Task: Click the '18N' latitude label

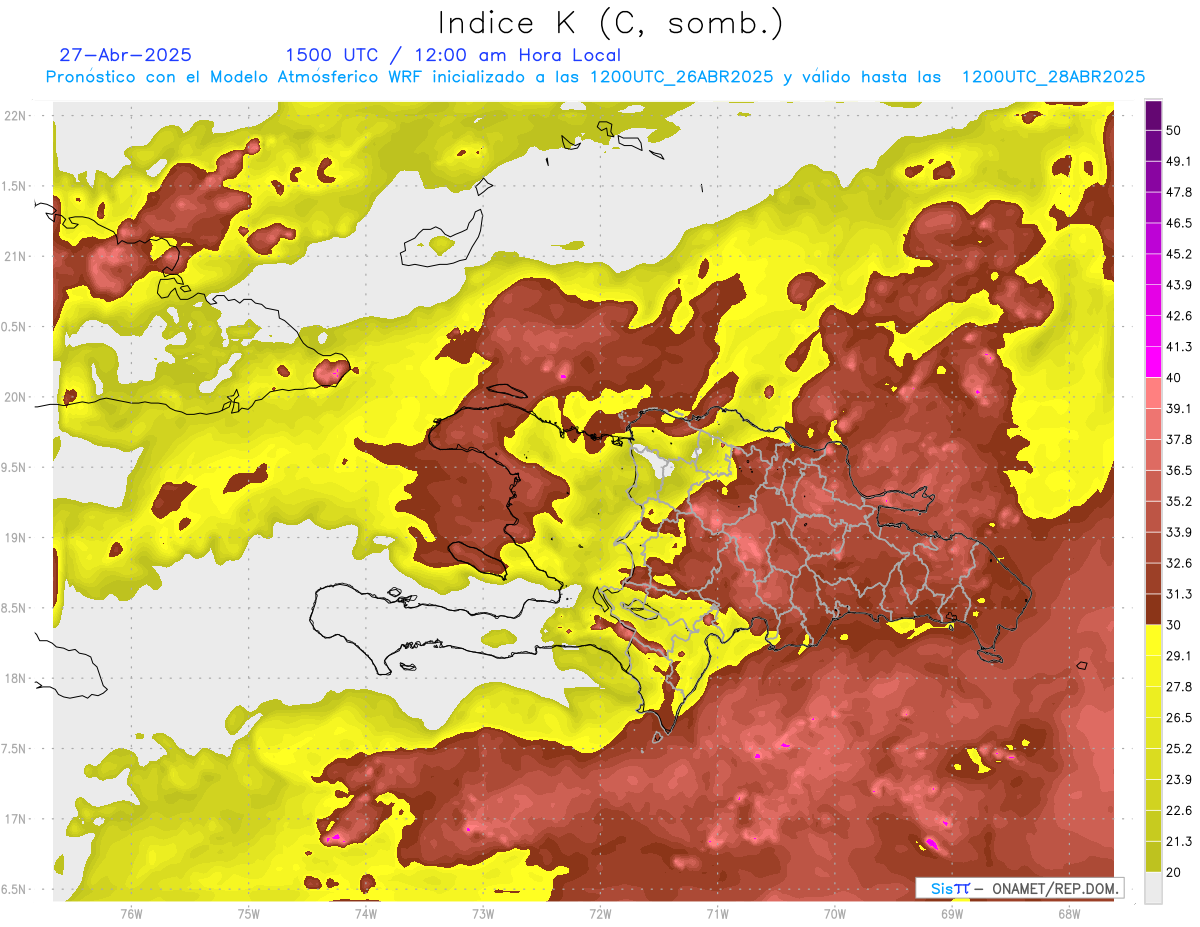Action: [15, 678]
